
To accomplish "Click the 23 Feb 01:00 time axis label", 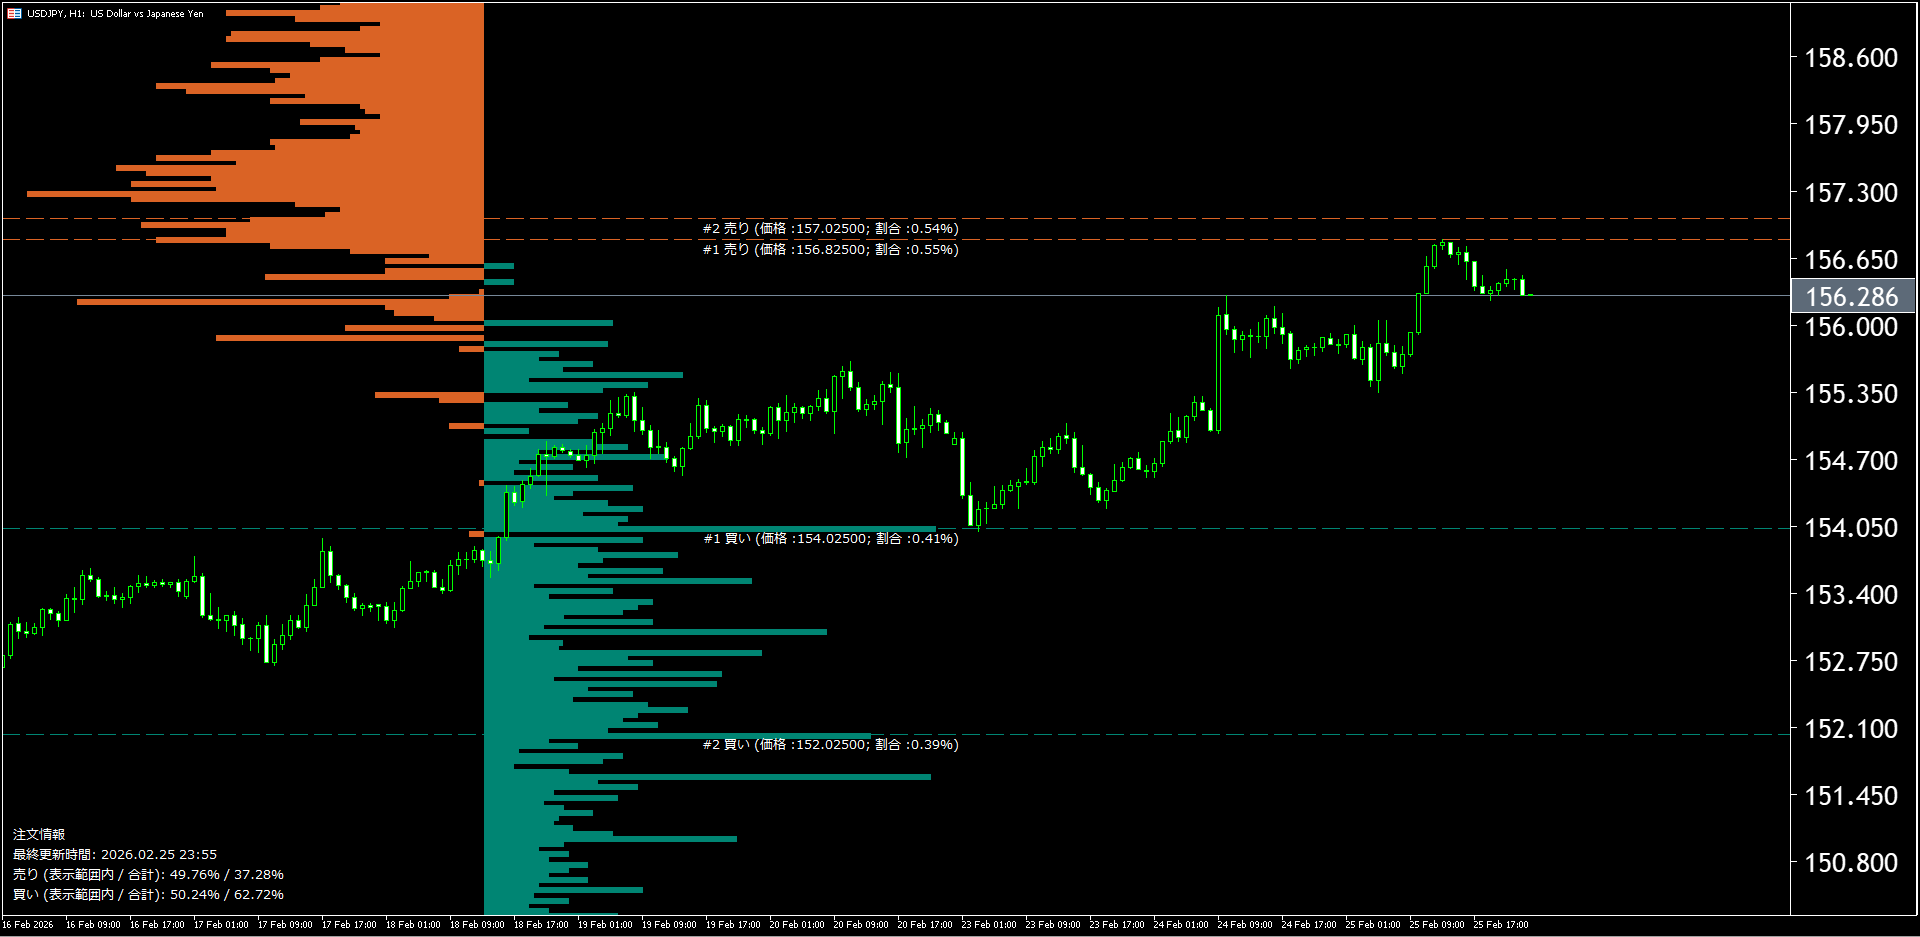I will pos(989,925).
